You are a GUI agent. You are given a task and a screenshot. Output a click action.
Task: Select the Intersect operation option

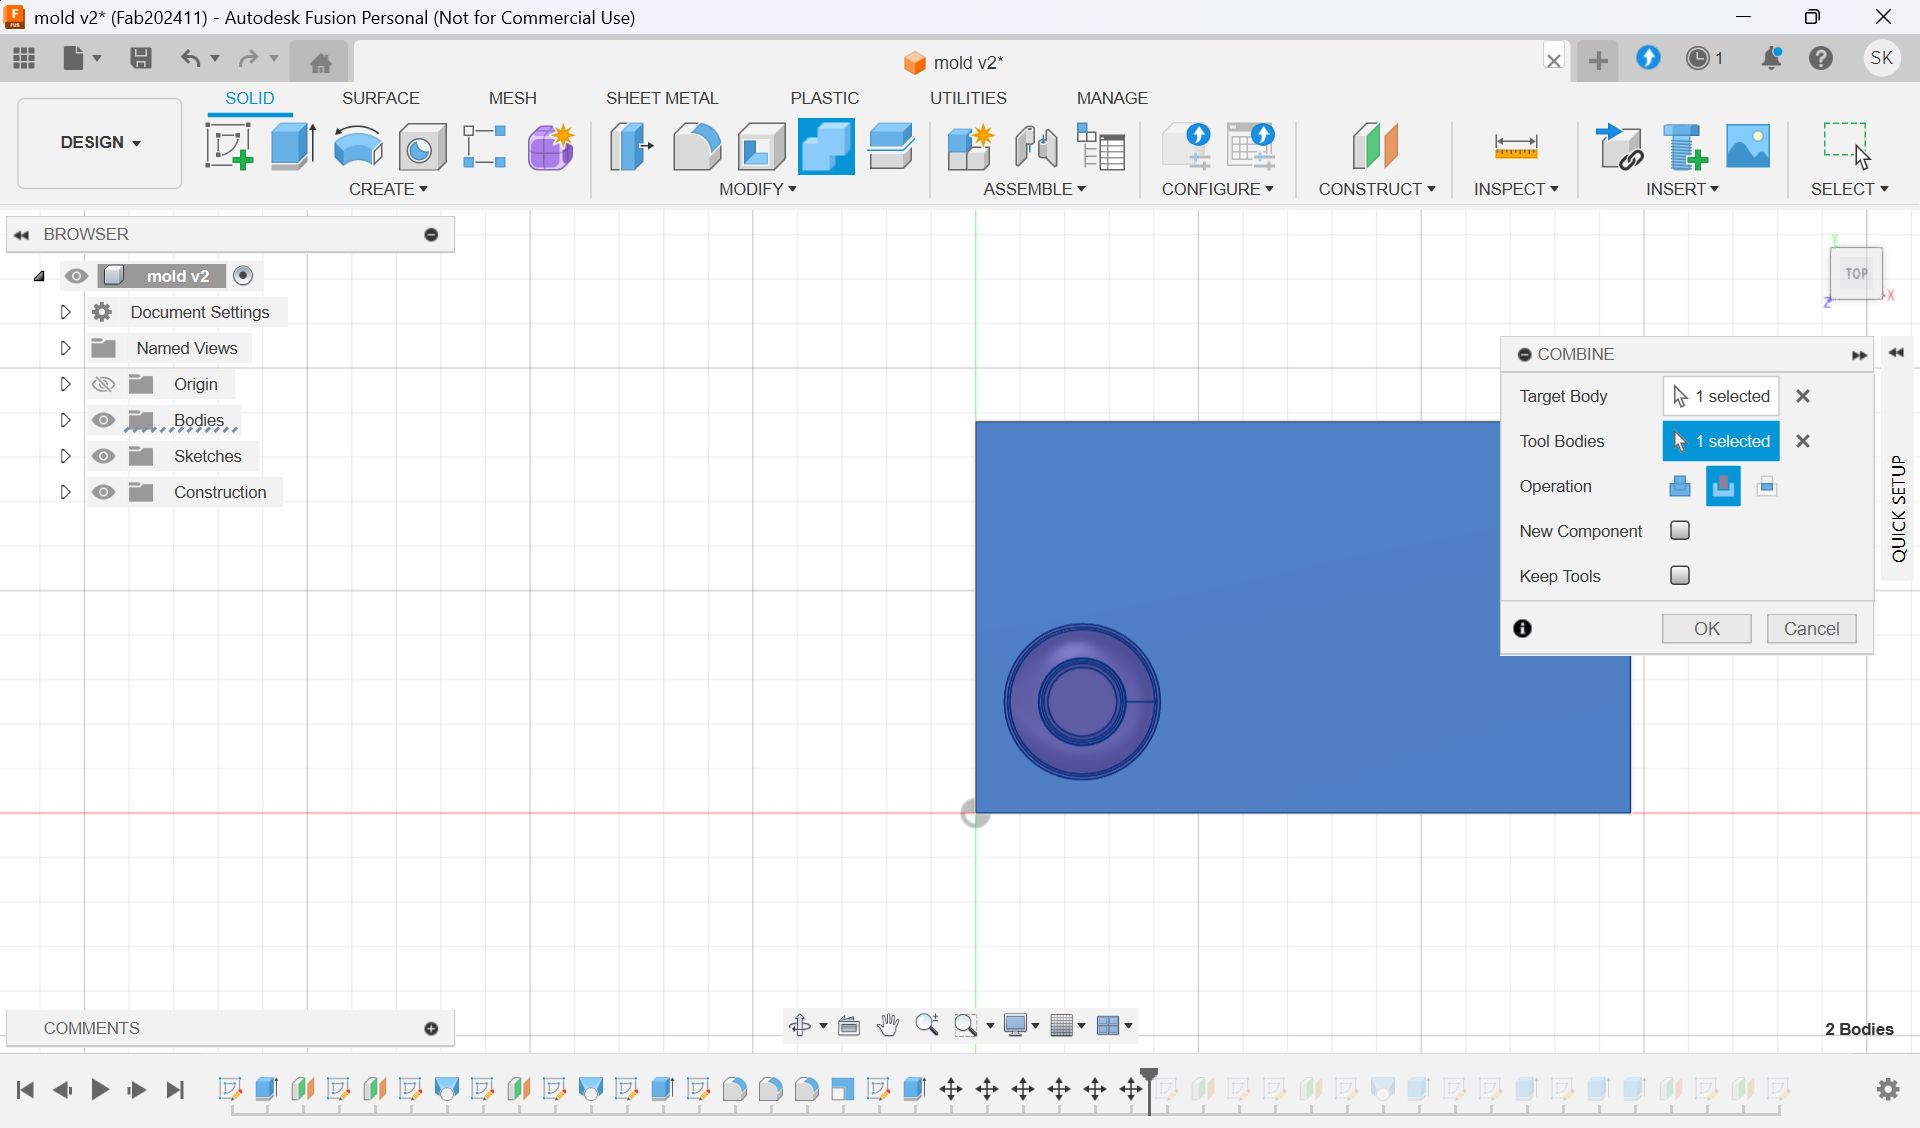(x=1767, y=487)
